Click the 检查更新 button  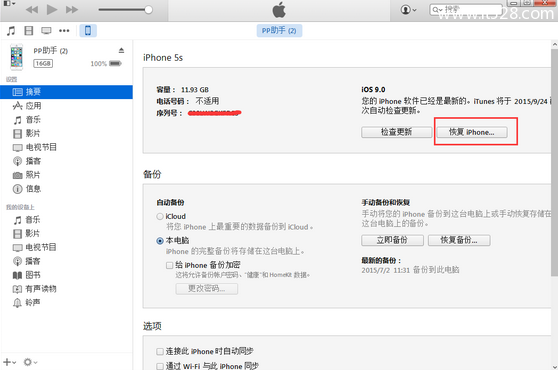(x=396, y=132)
